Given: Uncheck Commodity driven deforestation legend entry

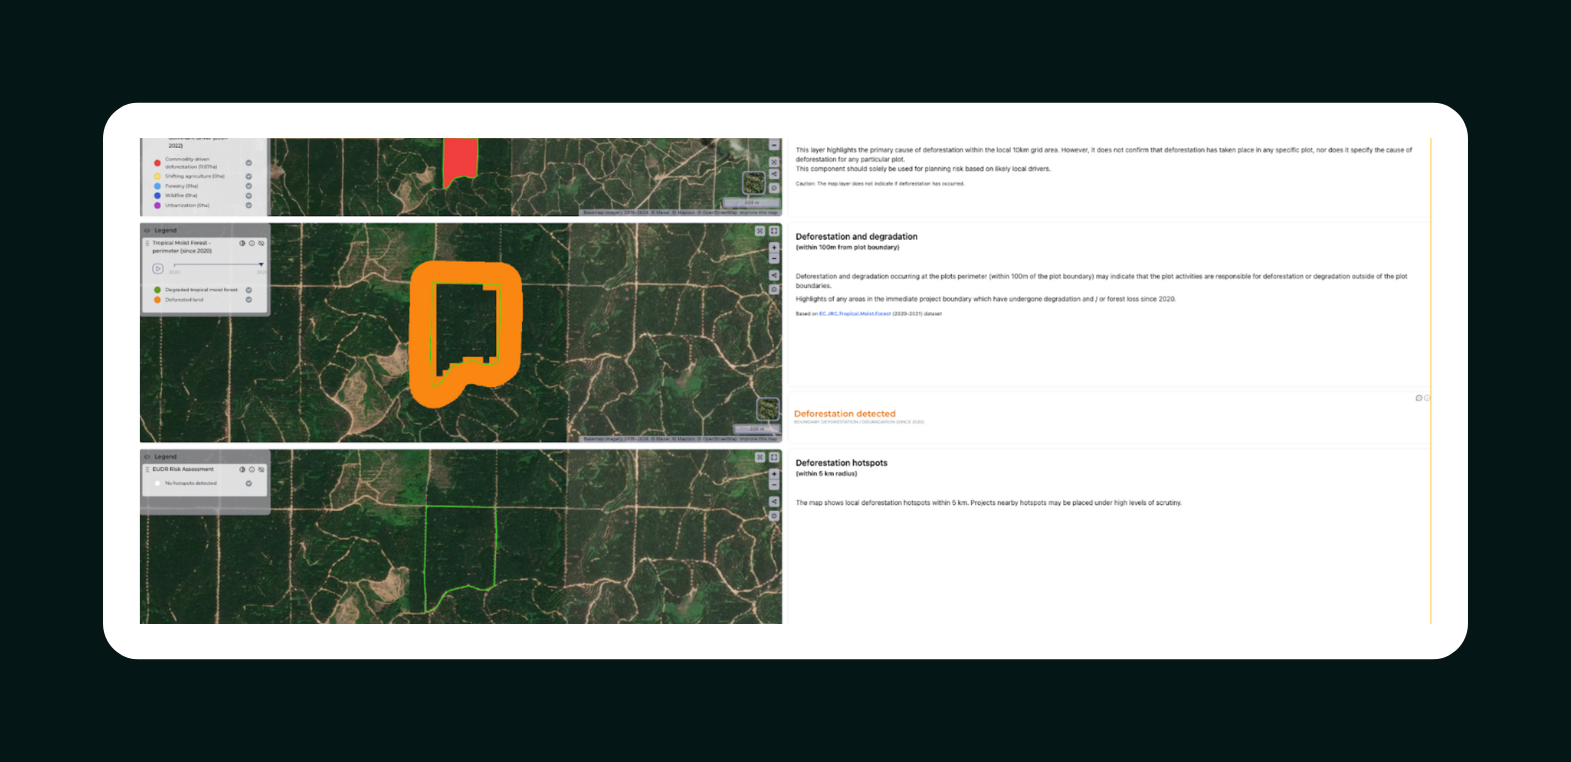Looking at the screenshot, I should [249, 163].
